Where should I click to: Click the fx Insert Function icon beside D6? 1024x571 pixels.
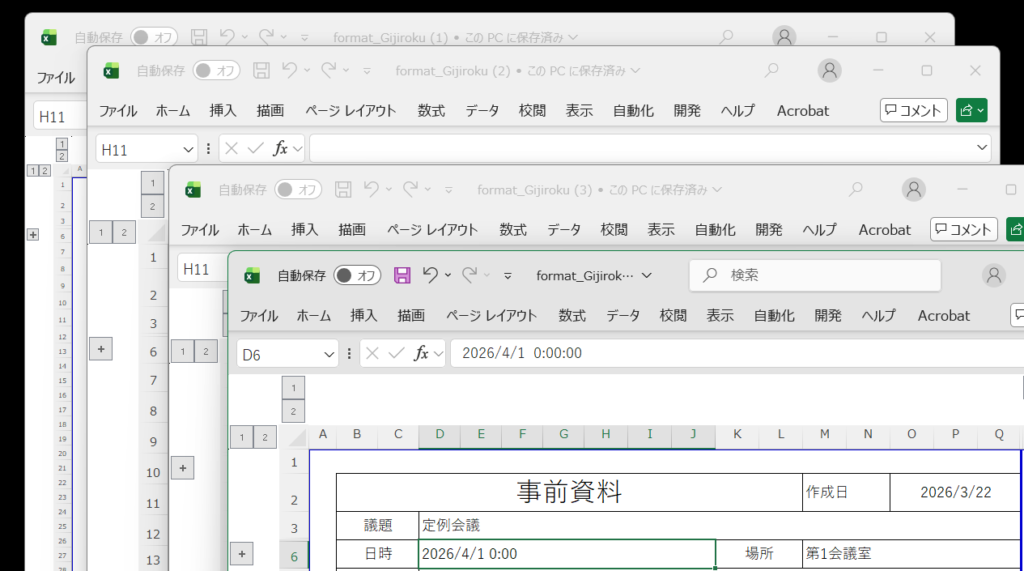pos(422,353)
